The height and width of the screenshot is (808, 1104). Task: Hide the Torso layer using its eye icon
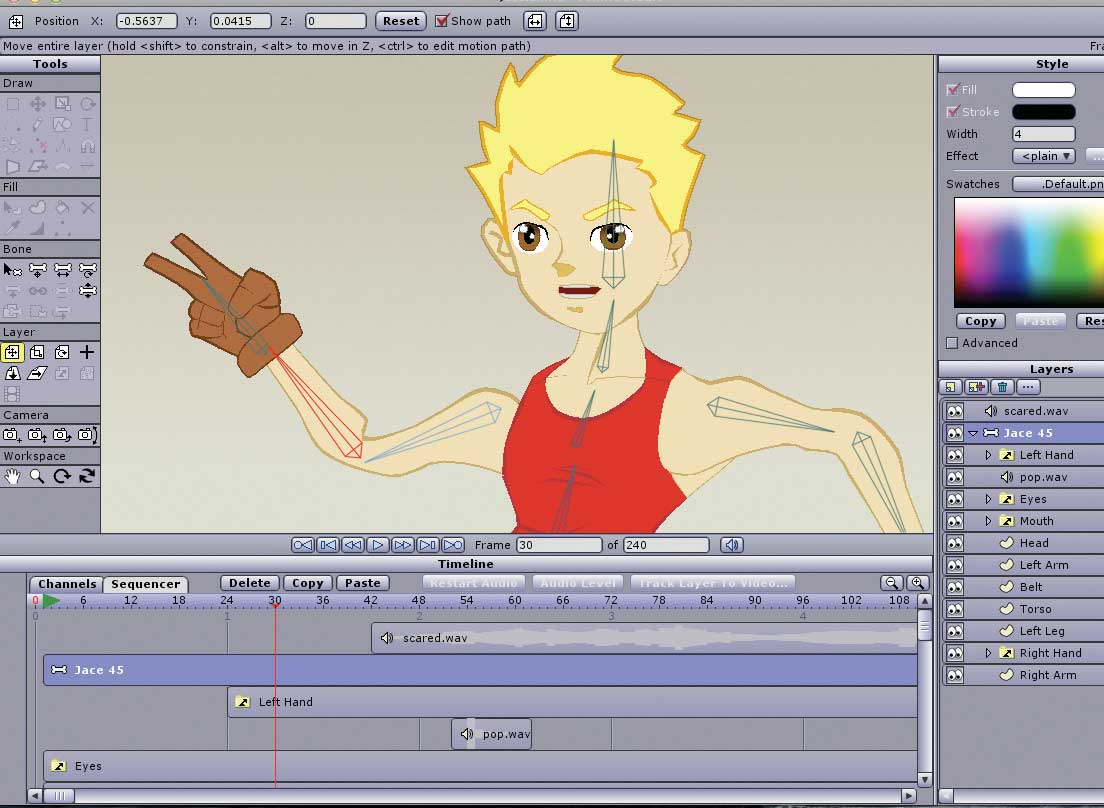tap(954, 609)
